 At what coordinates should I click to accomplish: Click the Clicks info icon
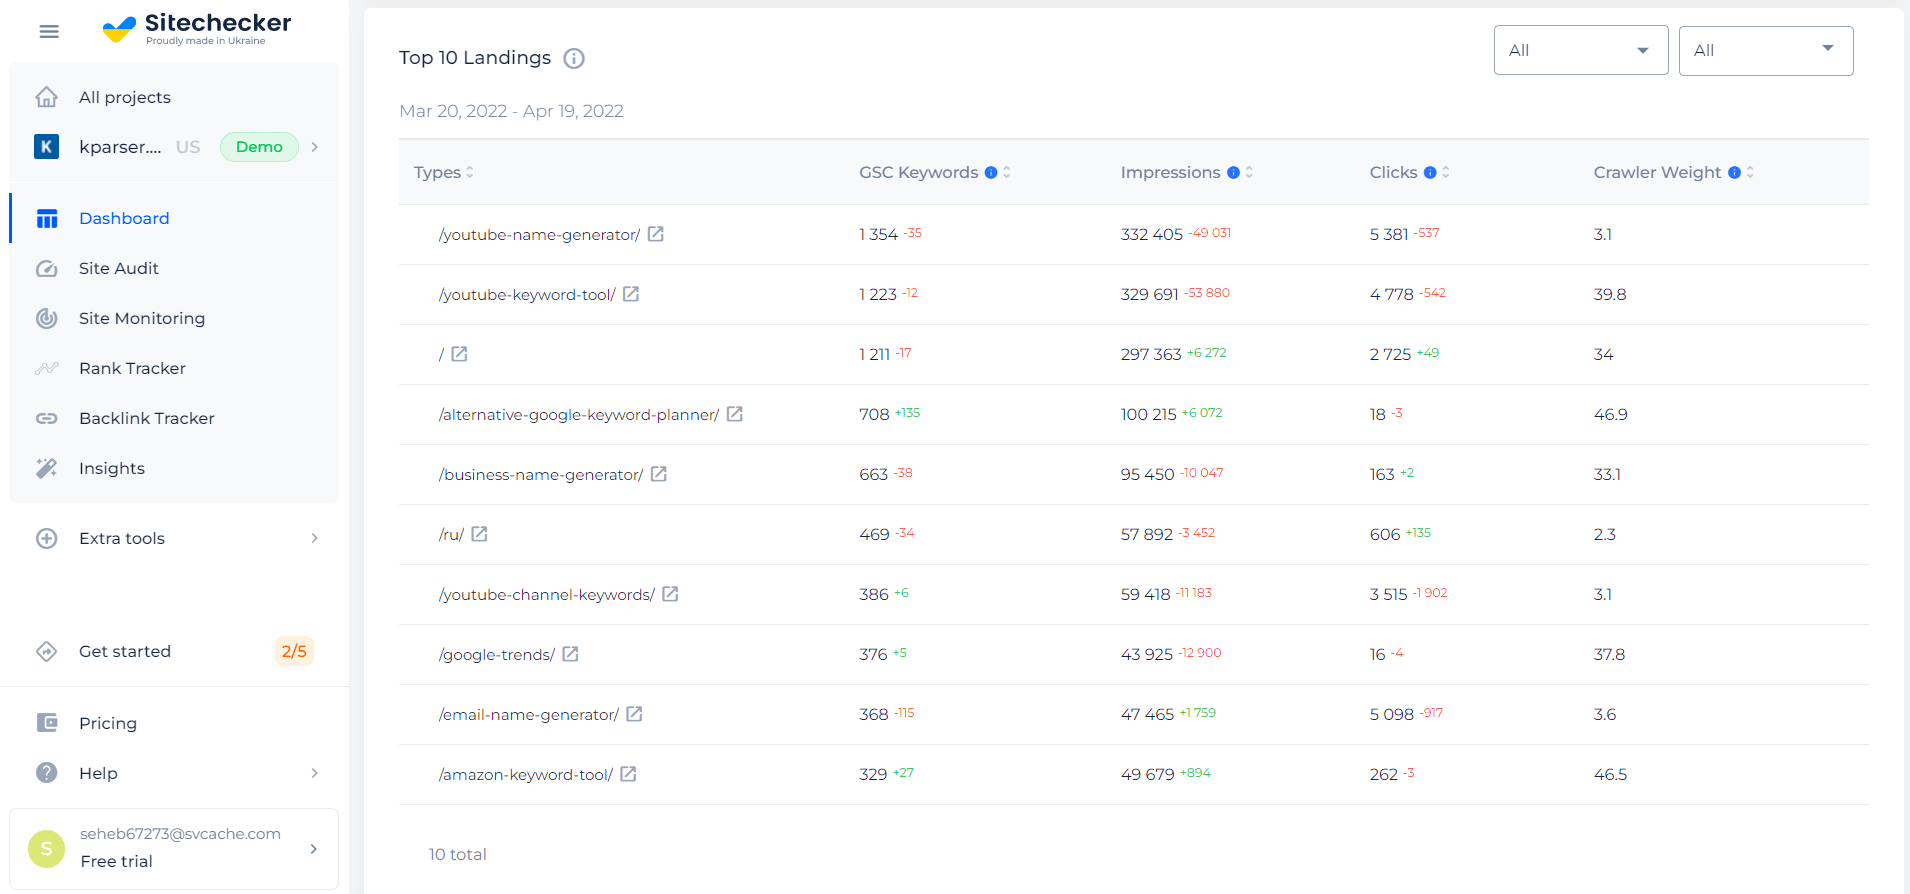pos(1430,172)
